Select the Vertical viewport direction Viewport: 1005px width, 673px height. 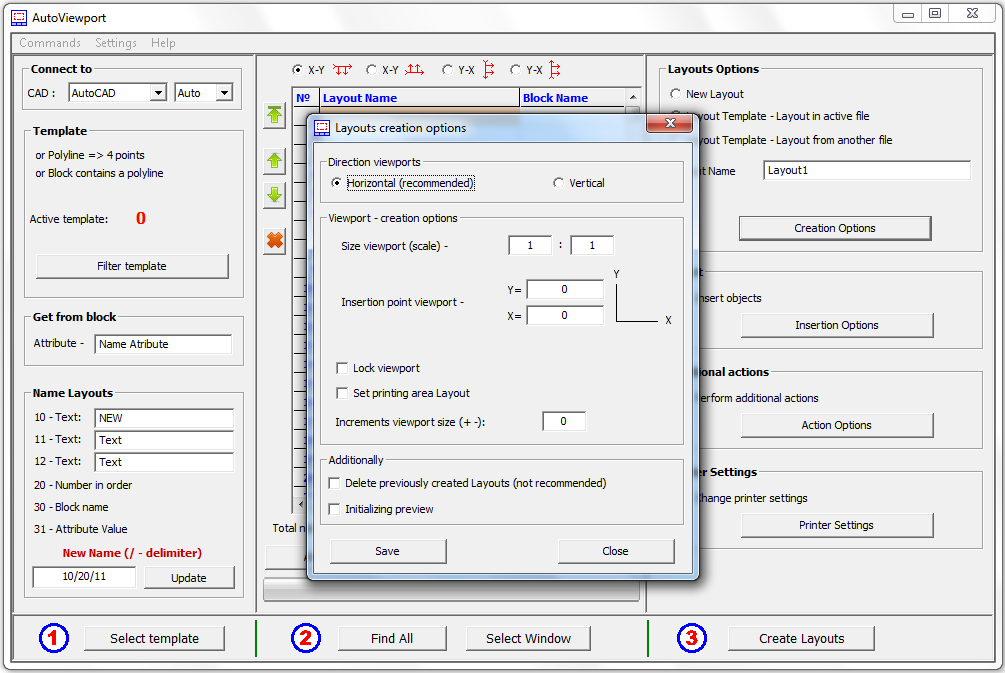point(559,183)
